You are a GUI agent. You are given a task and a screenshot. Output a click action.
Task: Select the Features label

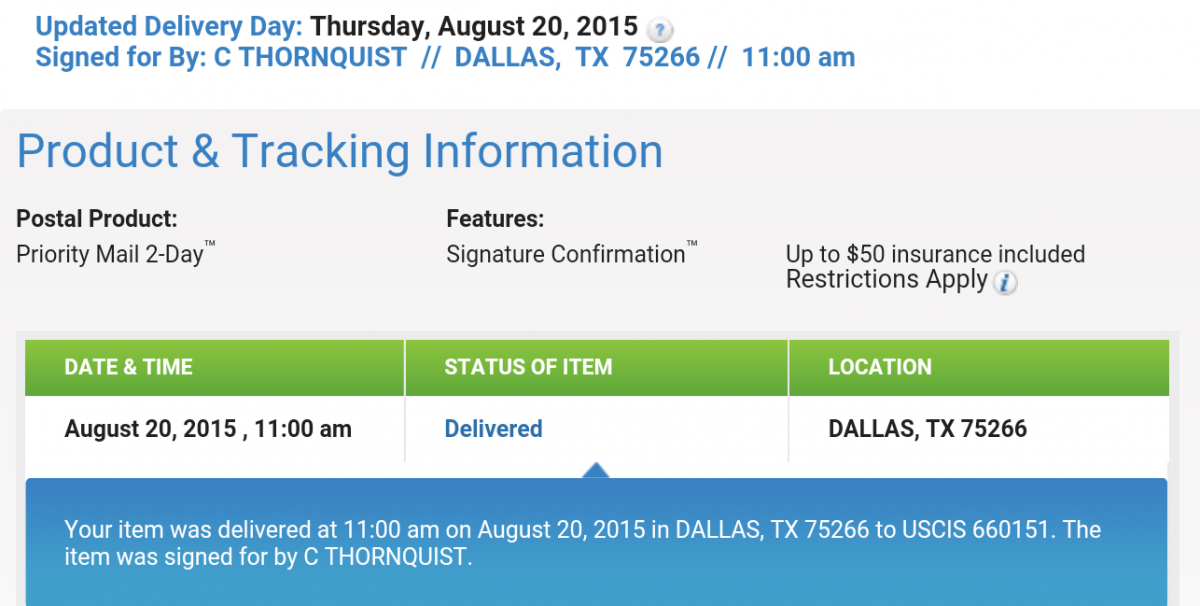point(495,218)
